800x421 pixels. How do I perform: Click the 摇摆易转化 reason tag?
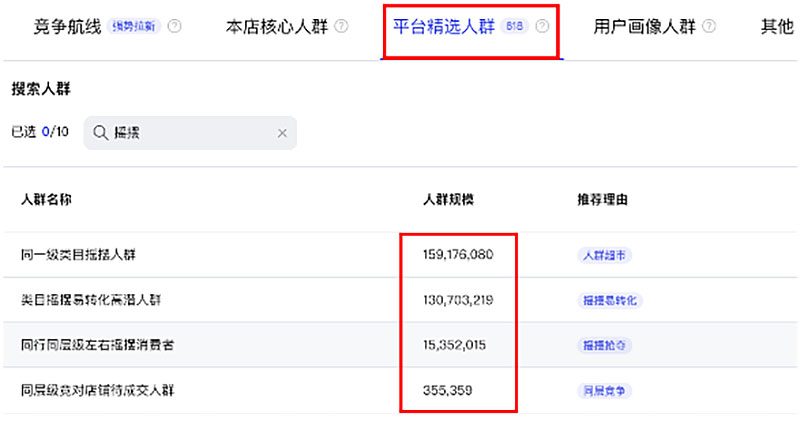tap(610, 301)
